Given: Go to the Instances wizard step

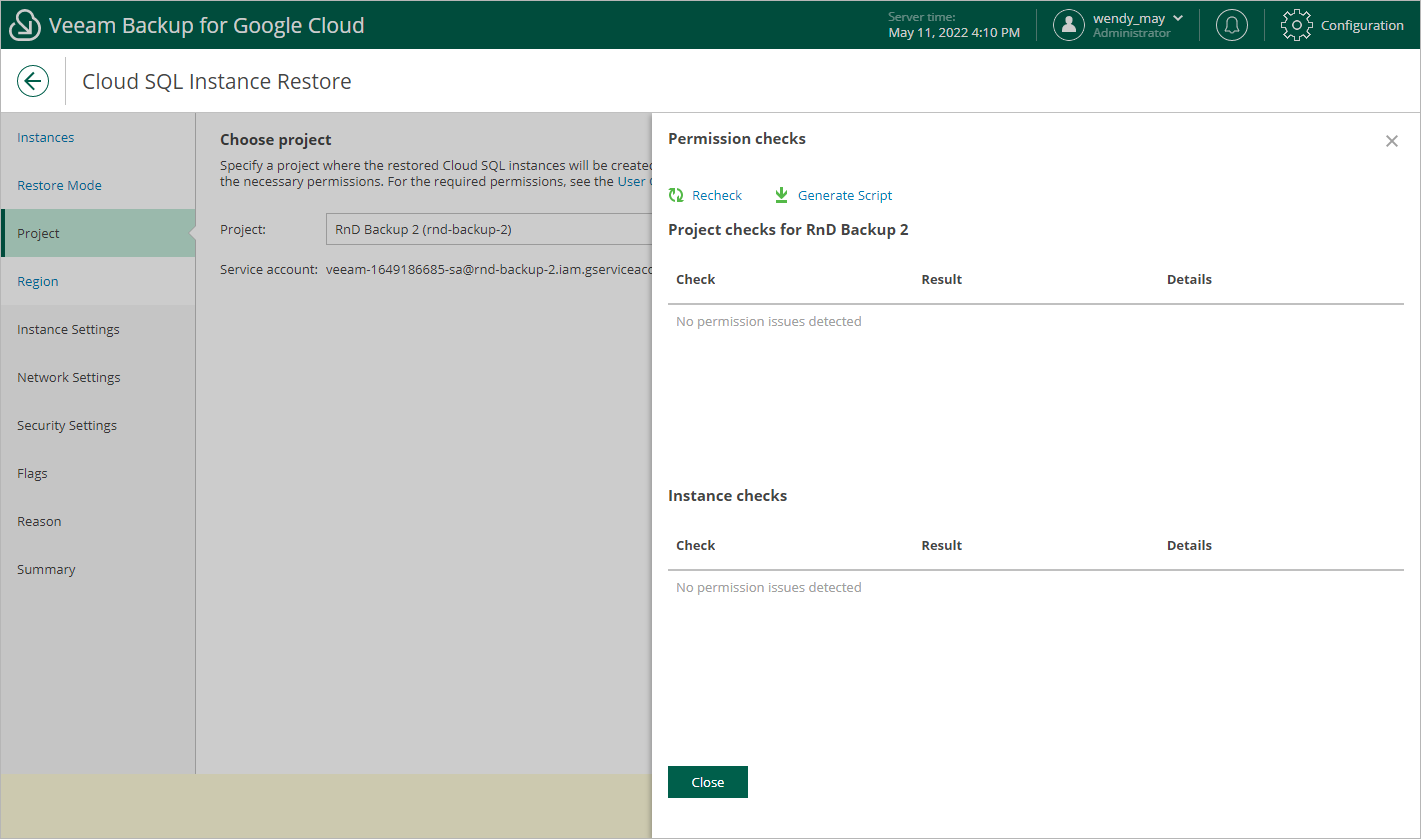Looking at the screenshot, I should [x=98, y=137].
